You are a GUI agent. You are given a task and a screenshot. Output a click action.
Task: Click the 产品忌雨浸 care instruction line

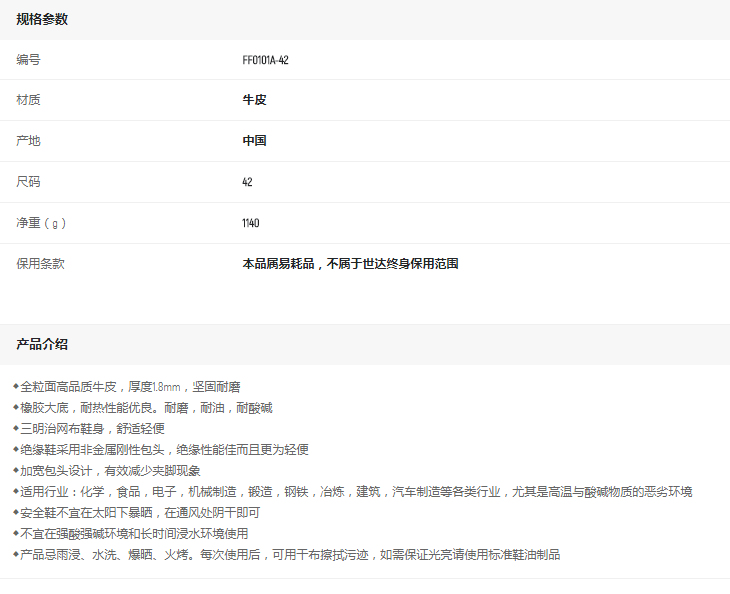(289, 554)
